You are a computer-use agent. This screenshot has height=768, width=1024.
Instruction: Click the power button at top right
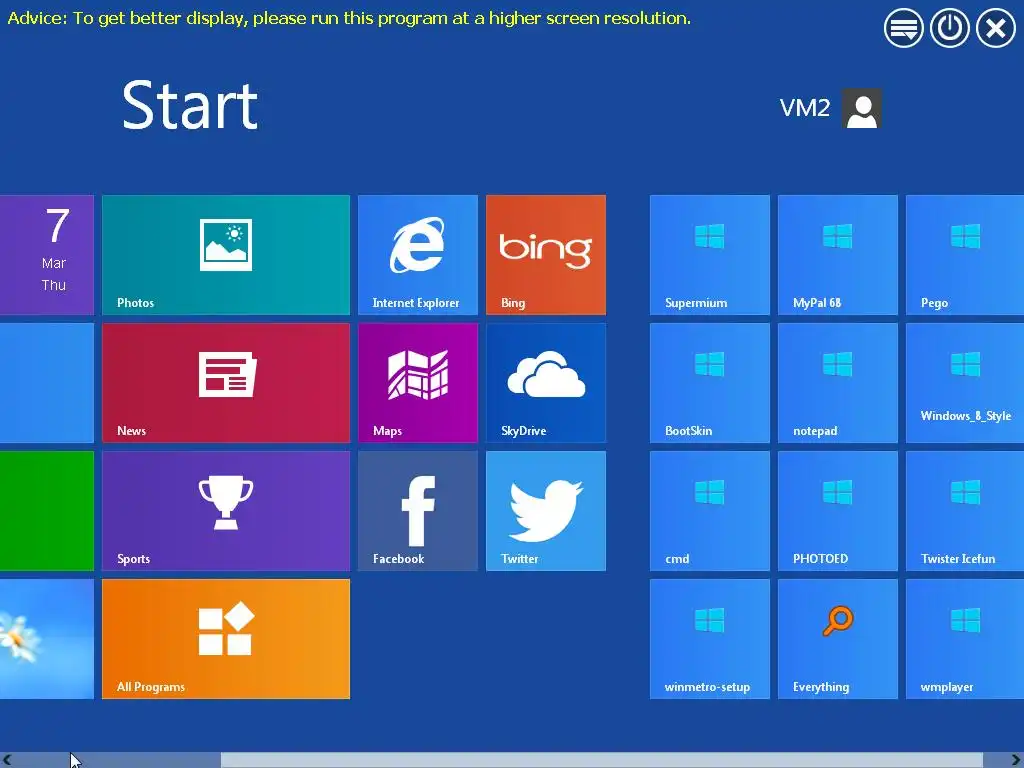tap(950, 28)
